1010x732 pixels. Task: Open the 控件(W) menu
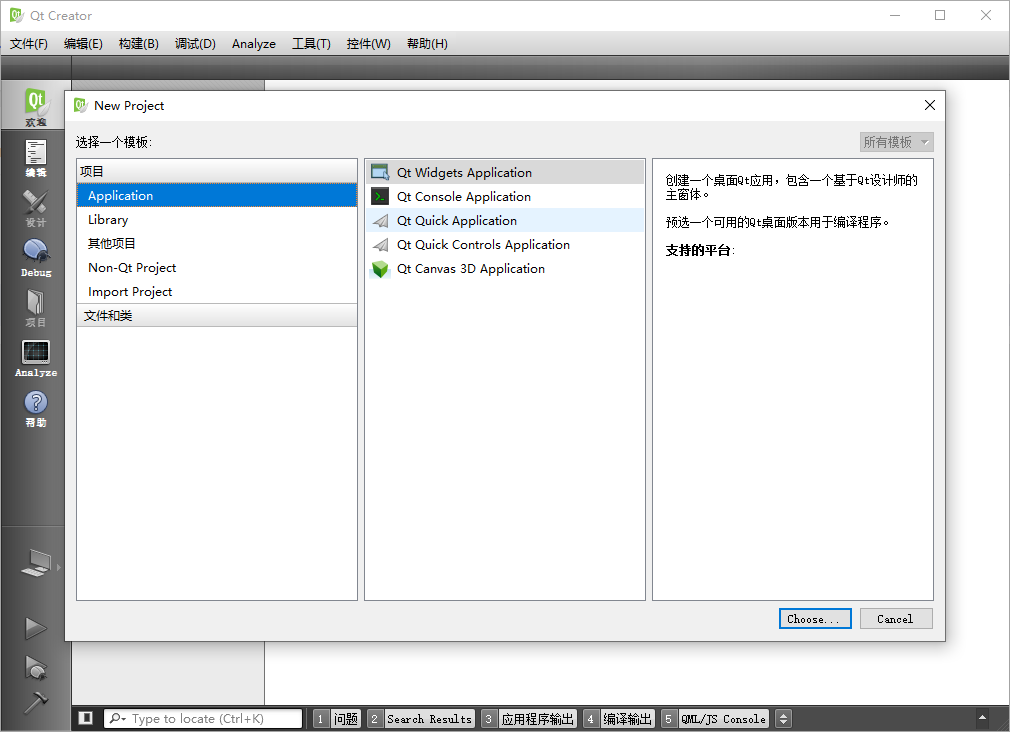368,44
